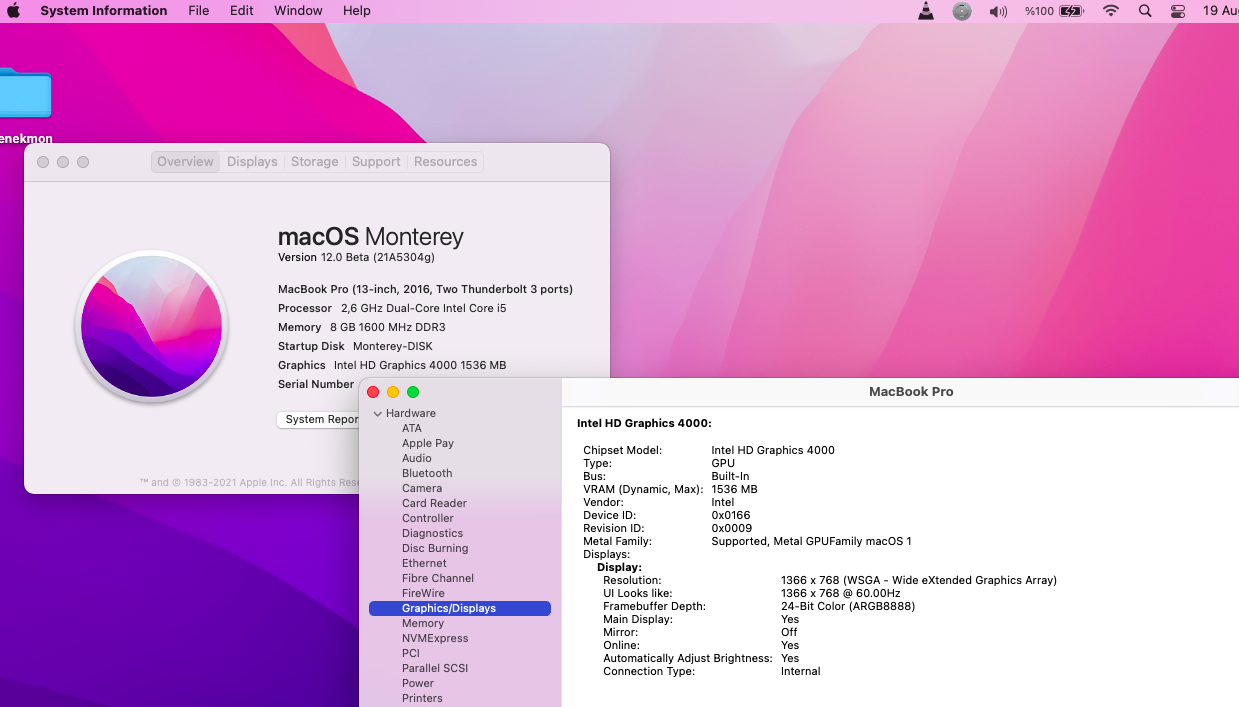Open the volume speaker icon
Screen dimensions: 1239x707
998,11
